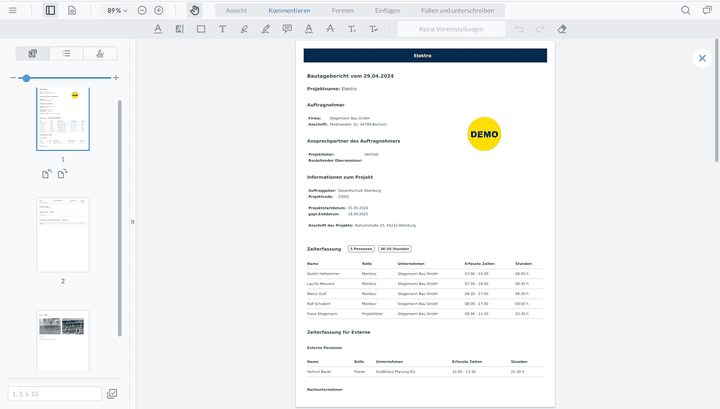The image size is (720, 409).
Task: Toggle the left sidebar panel
Action: [50, 10]
